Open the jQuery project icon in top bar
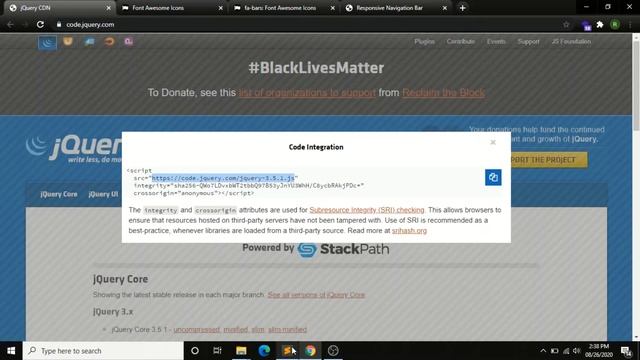Viewport: 640px width, 360px height. click(x=47, y=42)
